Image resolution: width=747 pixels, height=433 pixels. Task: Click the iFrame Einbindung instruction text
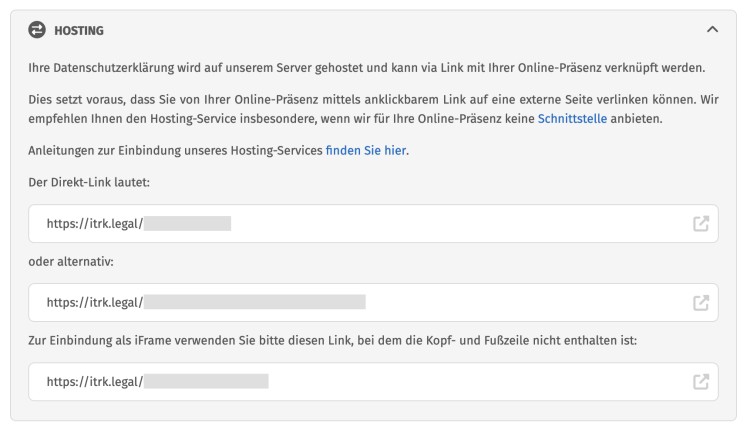(332, 341)
